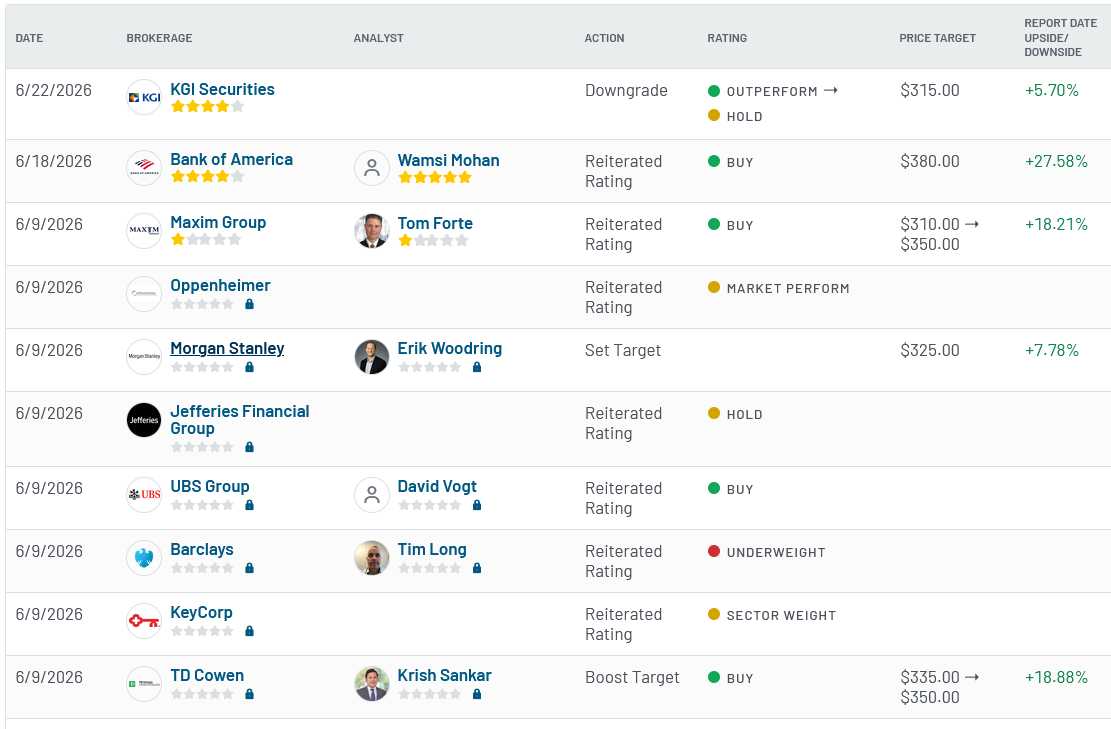Screen dimensions: 1111x729
Task: Click the lock icon under Jefferies Financial Group
Action: [x=249, y=447]
